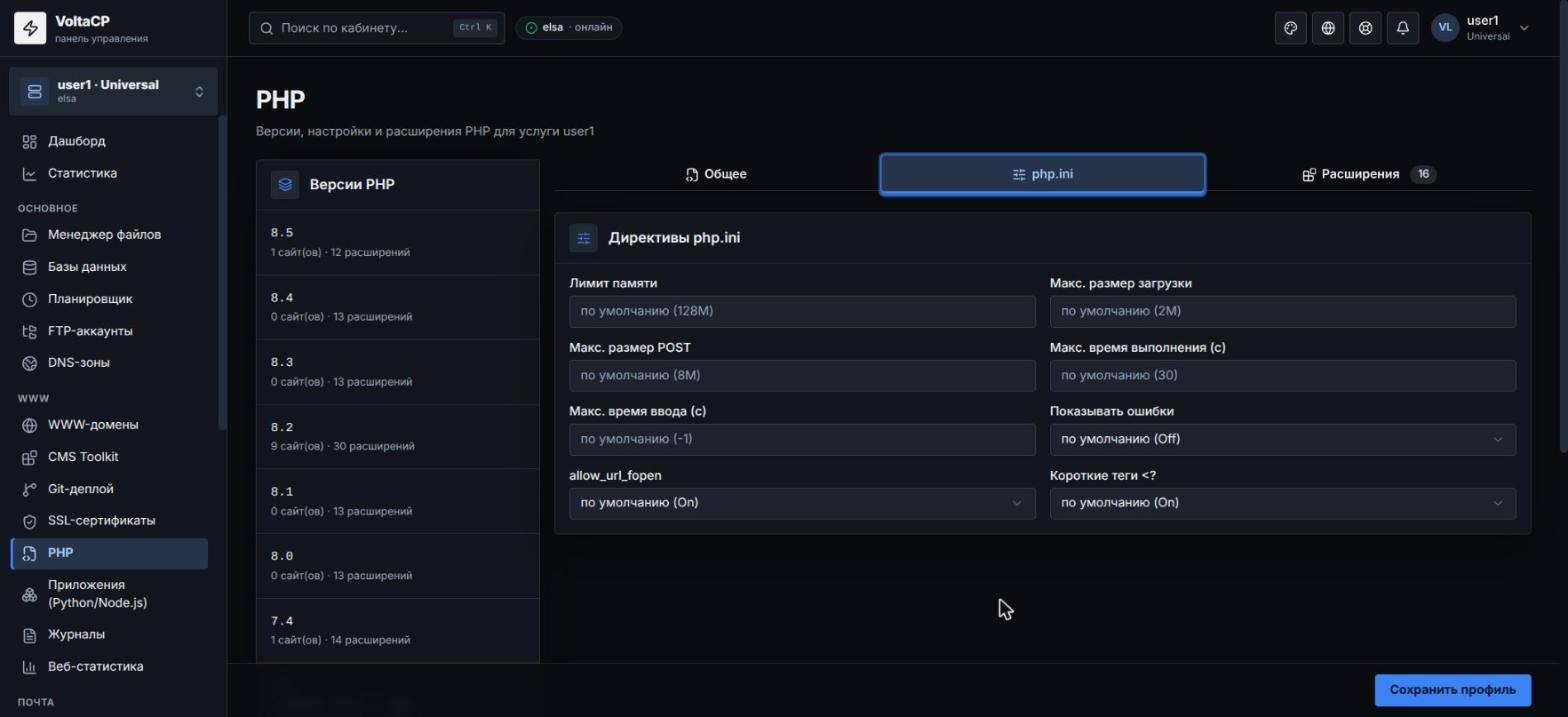Focus the Поиск по кабинету search field
This screenshot has width=1568, height=717.
tap(377, 28)
